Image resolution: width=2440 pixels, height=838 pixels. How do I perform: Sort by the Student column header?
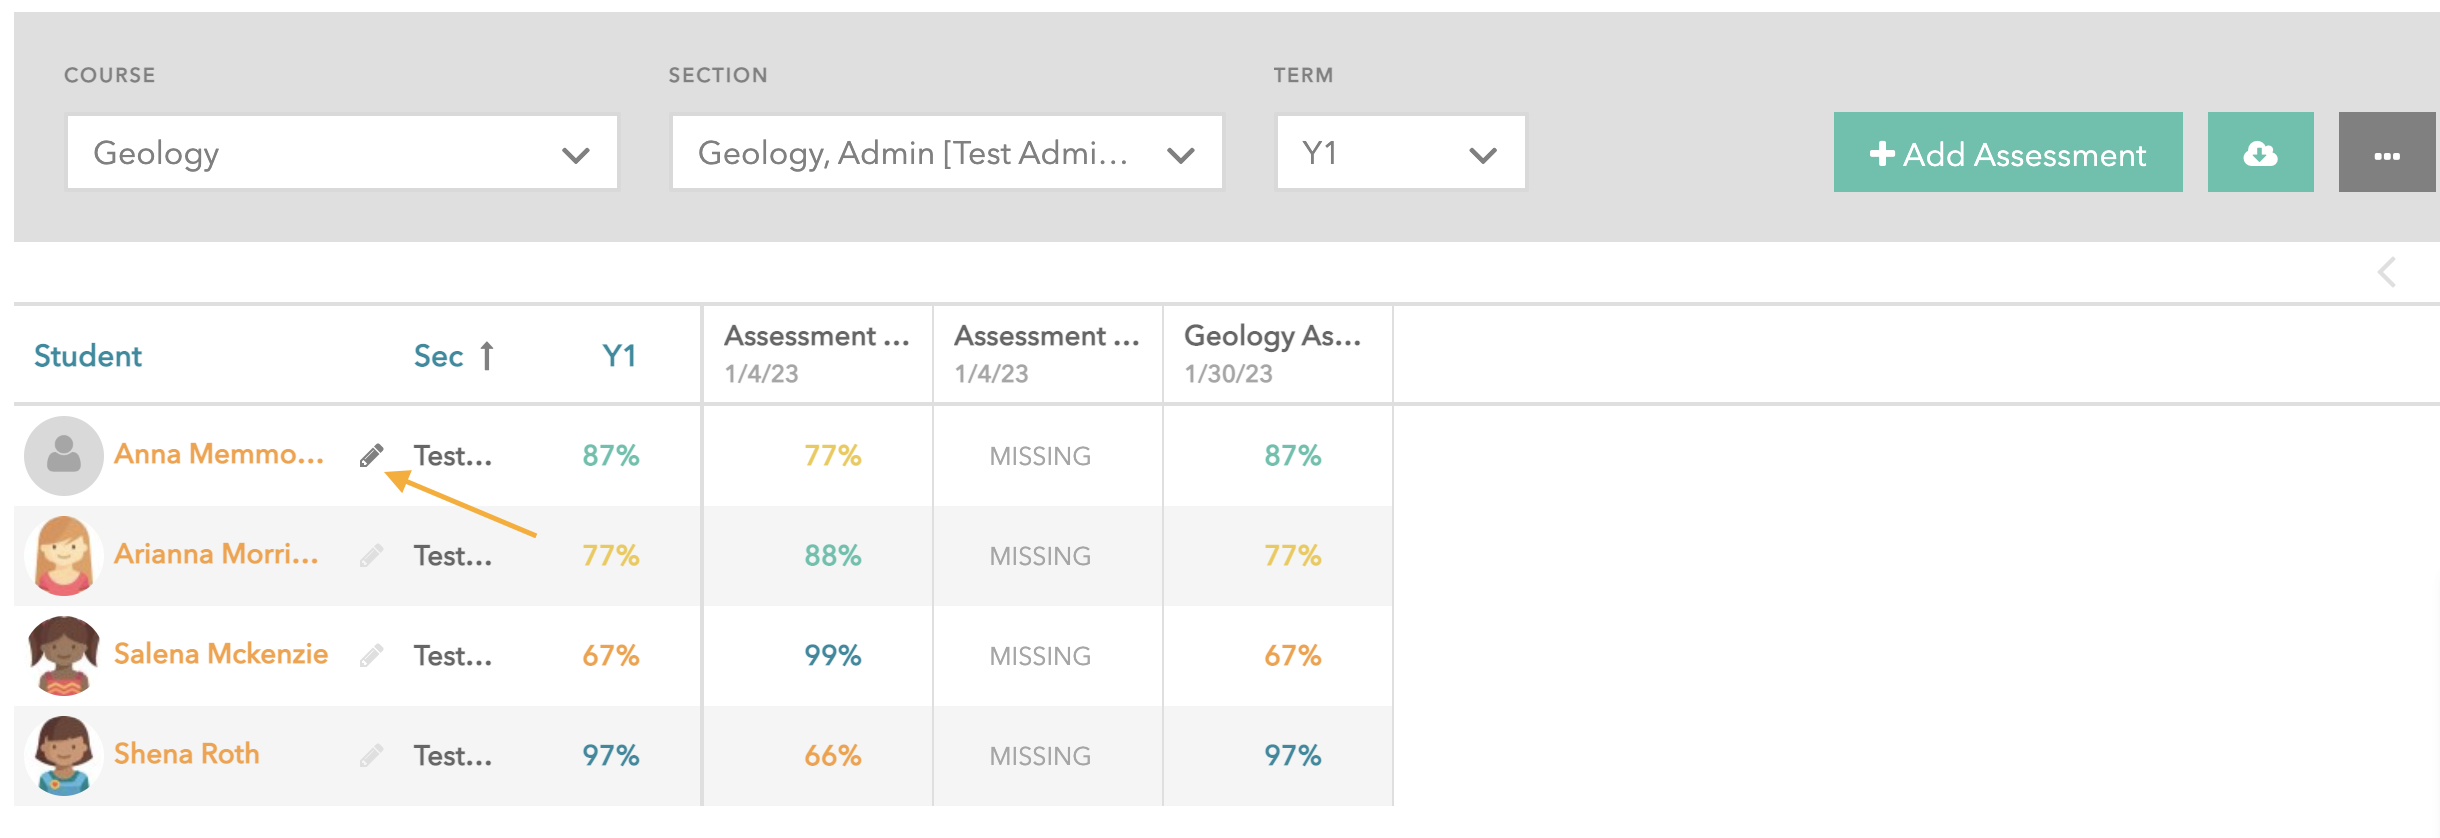point(88,356)
